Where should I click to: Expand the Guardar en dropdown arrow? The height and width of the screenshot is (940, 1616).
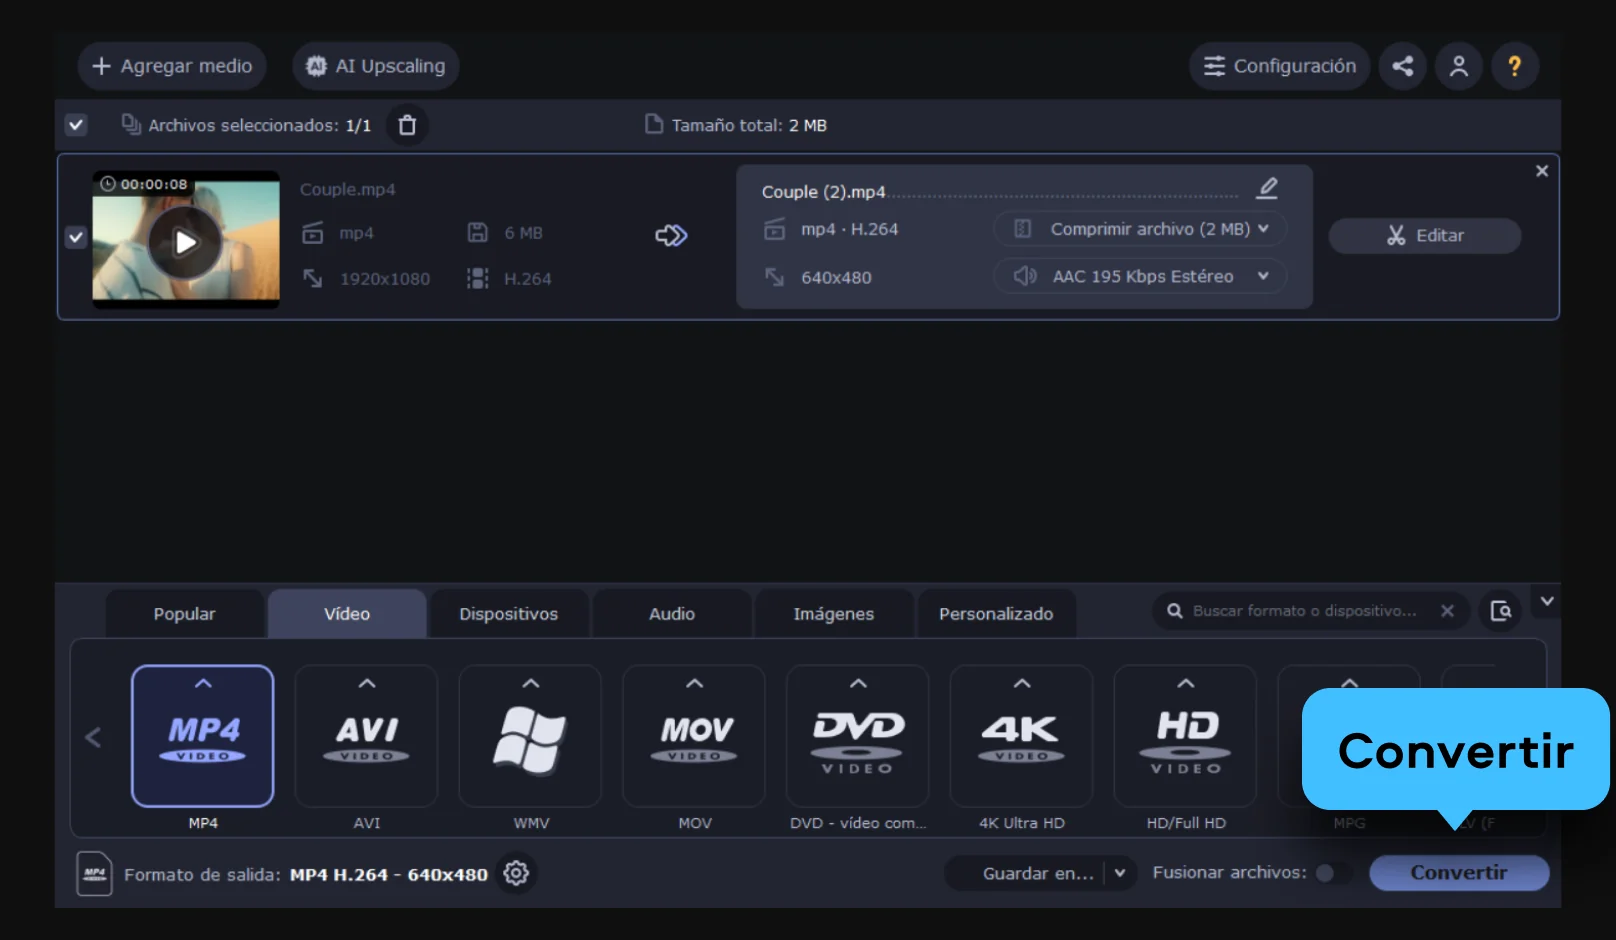coord(1120,873)
